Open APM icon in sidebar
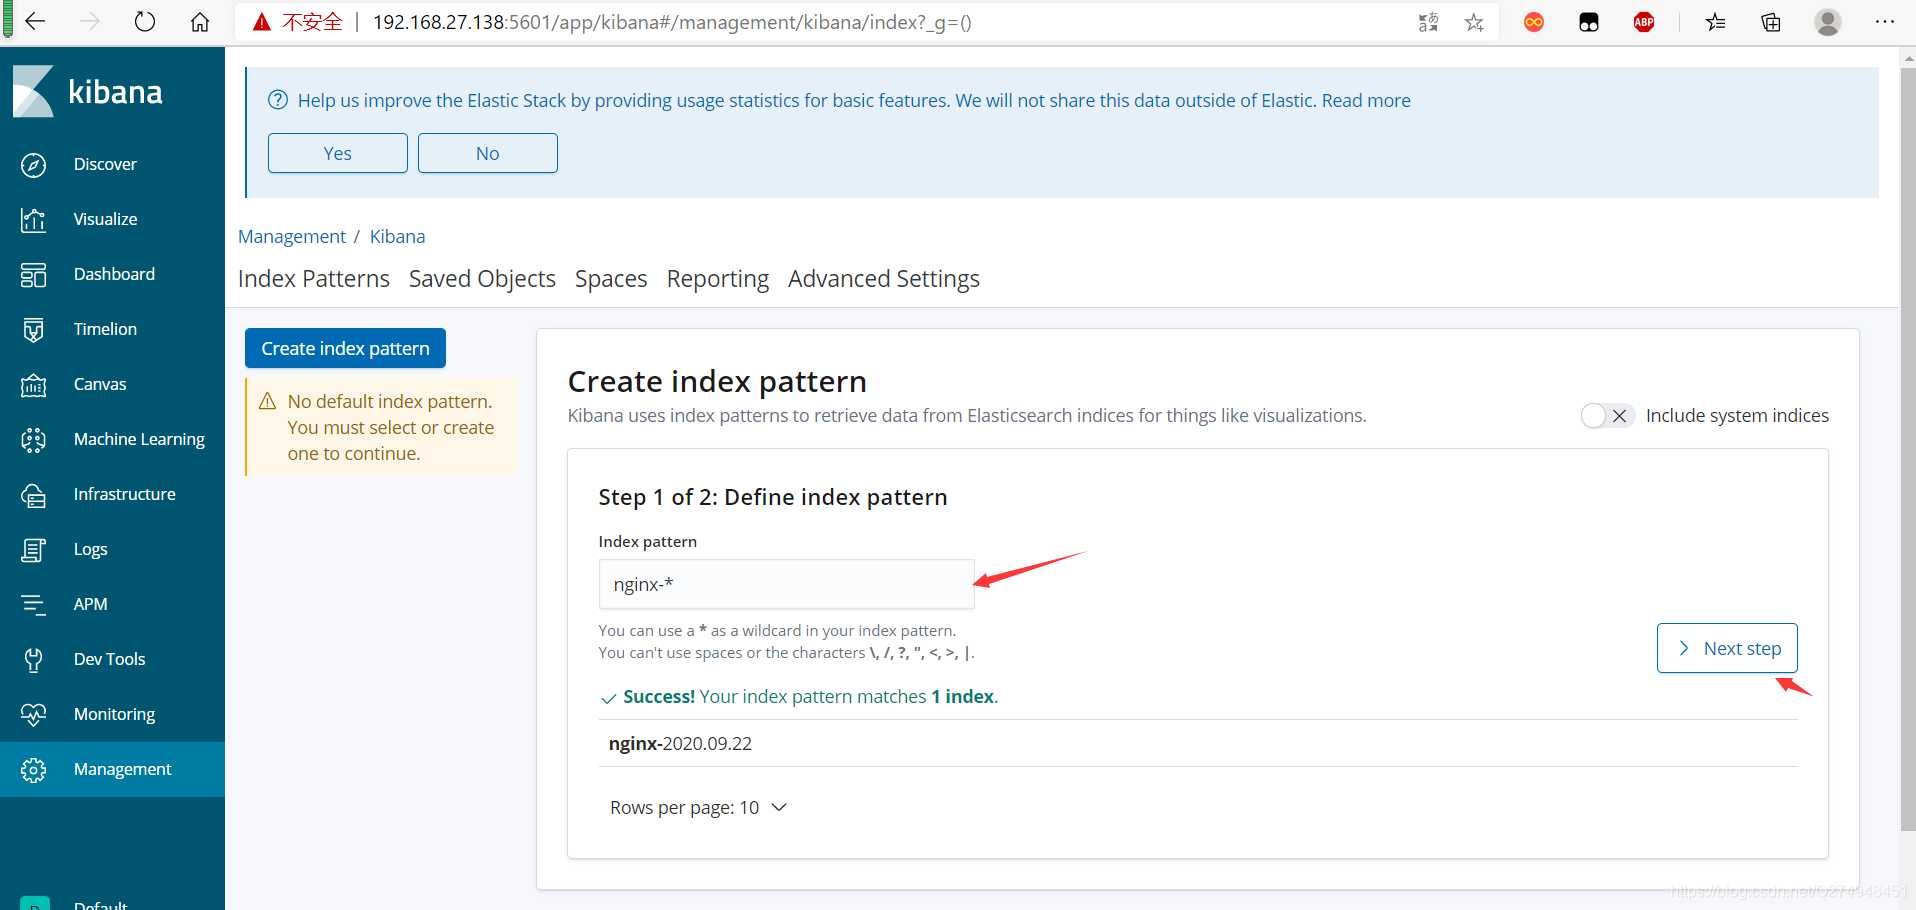 [34, 605]
